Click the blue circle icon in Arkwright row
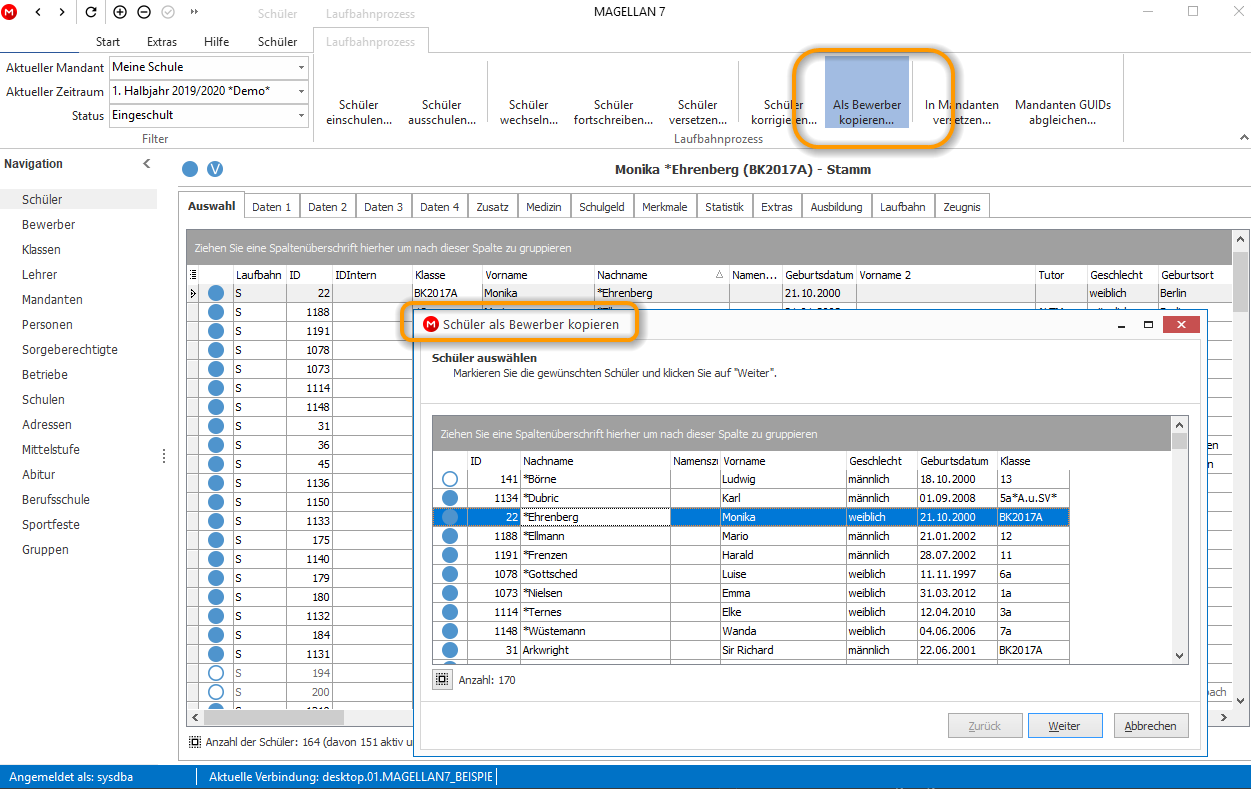 tap(450, 650)
